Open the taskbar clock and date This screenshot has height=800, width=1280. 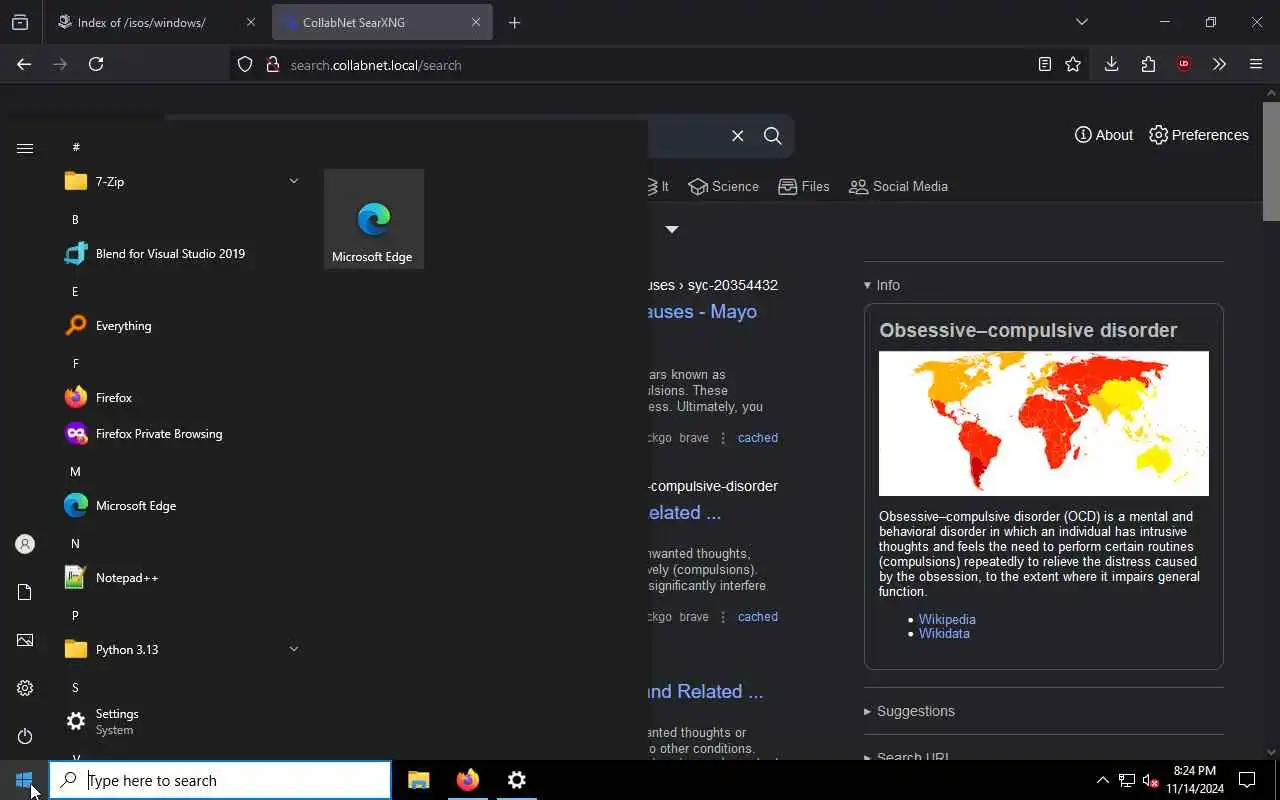click(x=1194, y=780)
